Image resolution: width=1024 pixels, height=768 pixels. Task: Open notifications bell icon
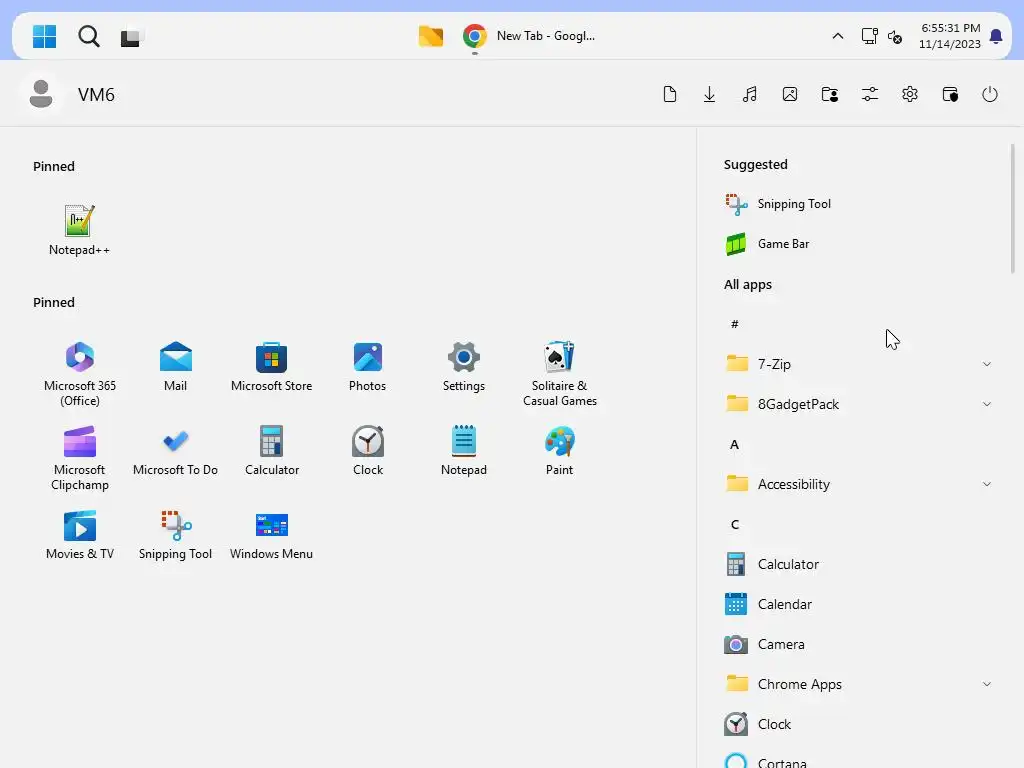click(996, 37)
